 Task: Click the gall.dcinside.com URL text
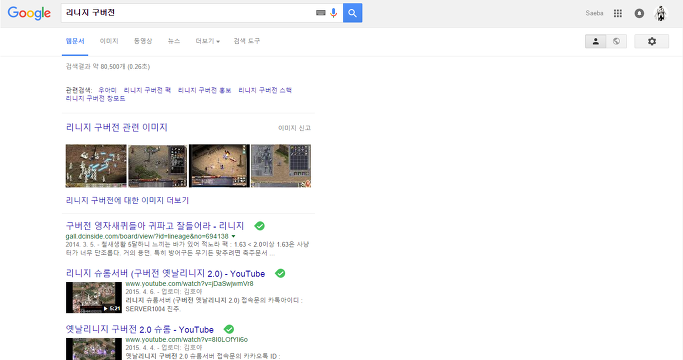[147, 237]
